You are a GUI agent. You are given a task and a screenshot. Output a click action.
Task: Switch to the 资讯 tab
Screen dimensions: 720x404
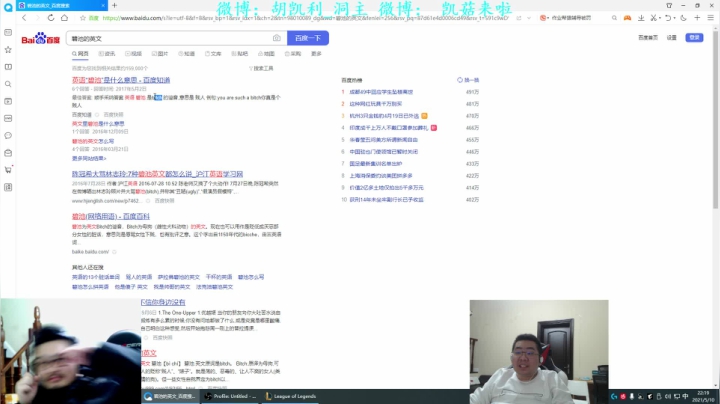[107, 54]
